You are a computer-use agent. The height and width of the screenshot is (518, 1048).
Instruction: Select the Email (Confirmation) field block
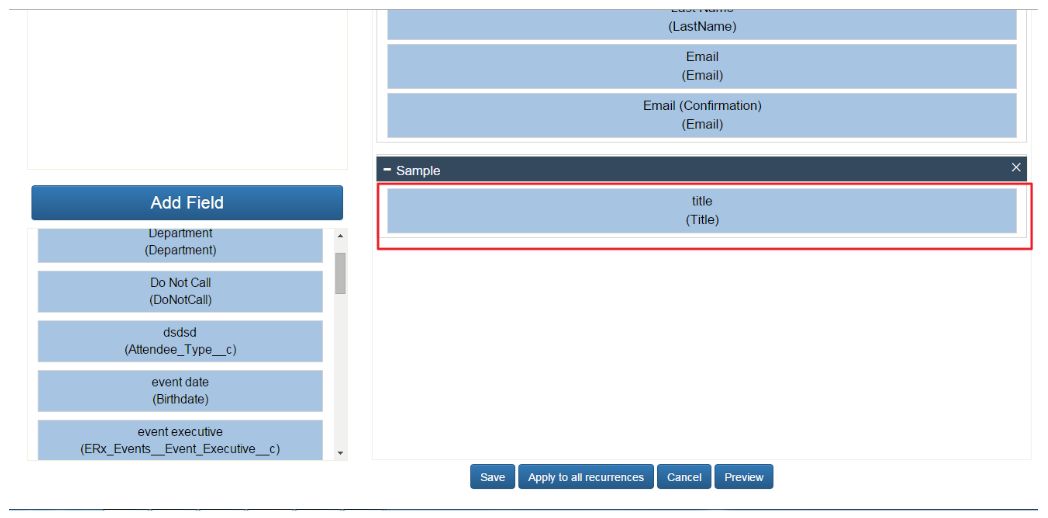pos(702,115)
